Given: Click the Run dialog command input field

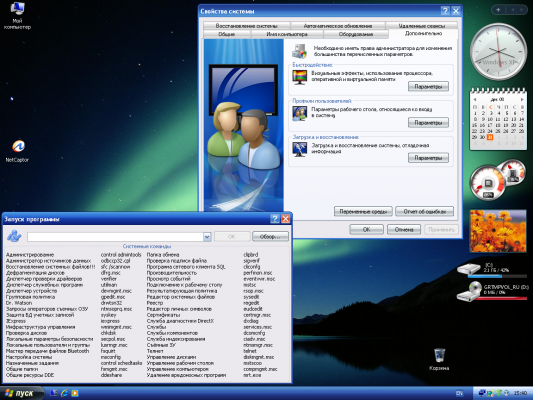Looking at the screenshot, I should [x=115, y=237].
